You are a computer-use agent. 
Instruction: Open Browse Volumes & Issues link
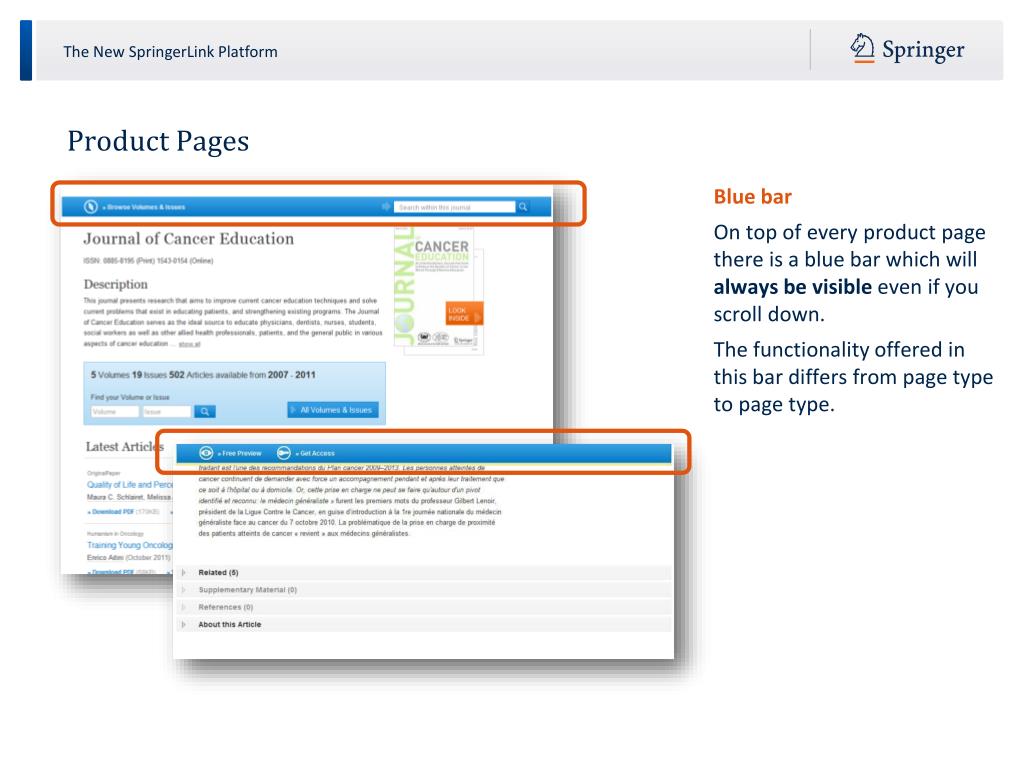(x=144, y=207)
